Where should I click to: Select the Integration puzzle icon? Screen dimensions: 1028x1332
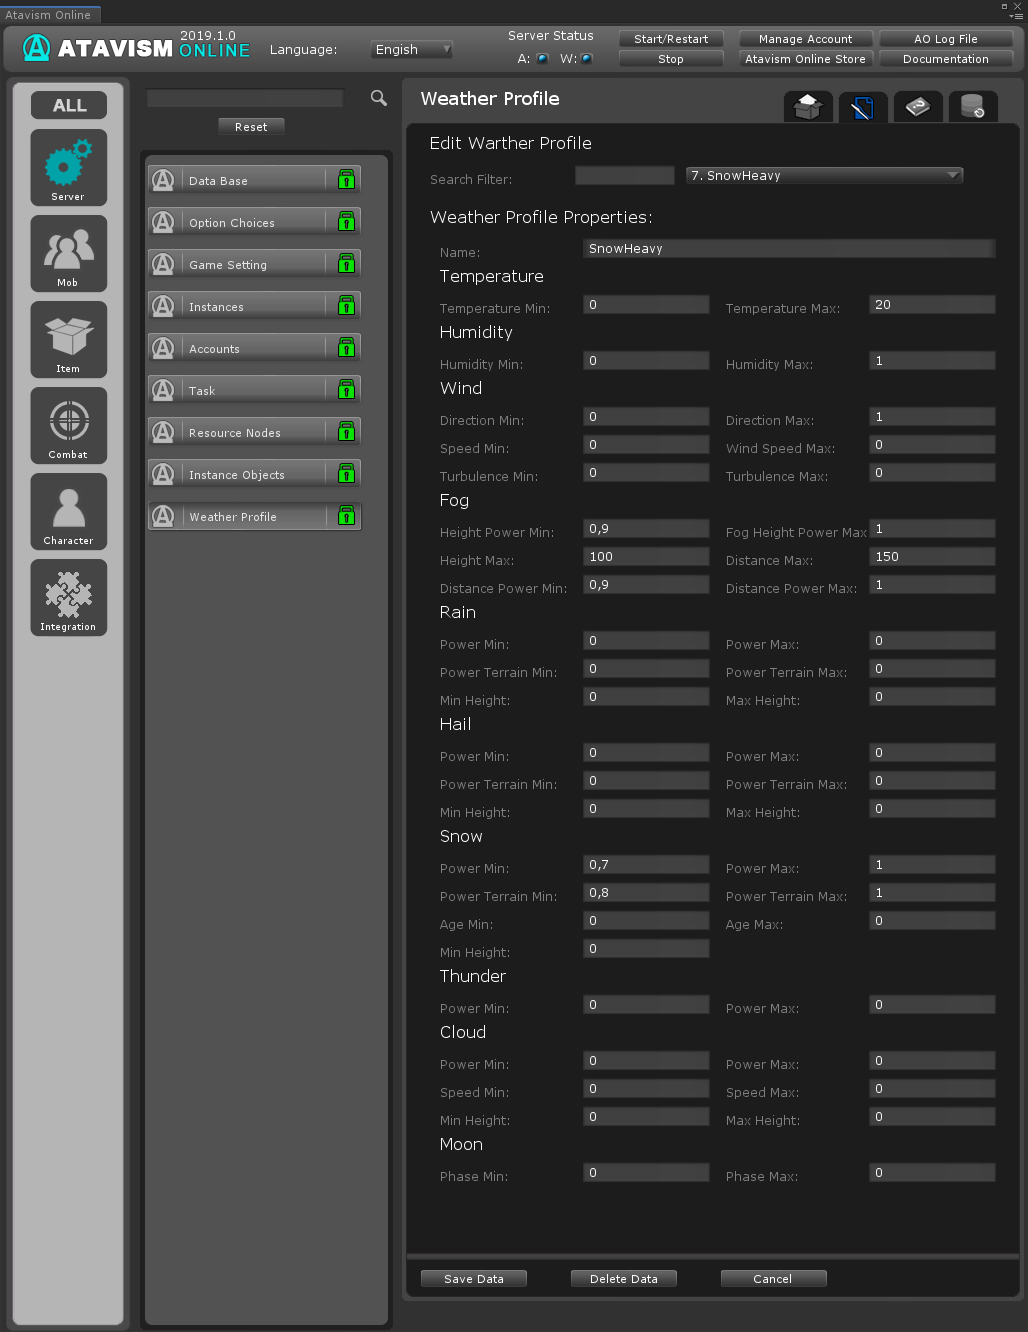(x=68, y=597)
